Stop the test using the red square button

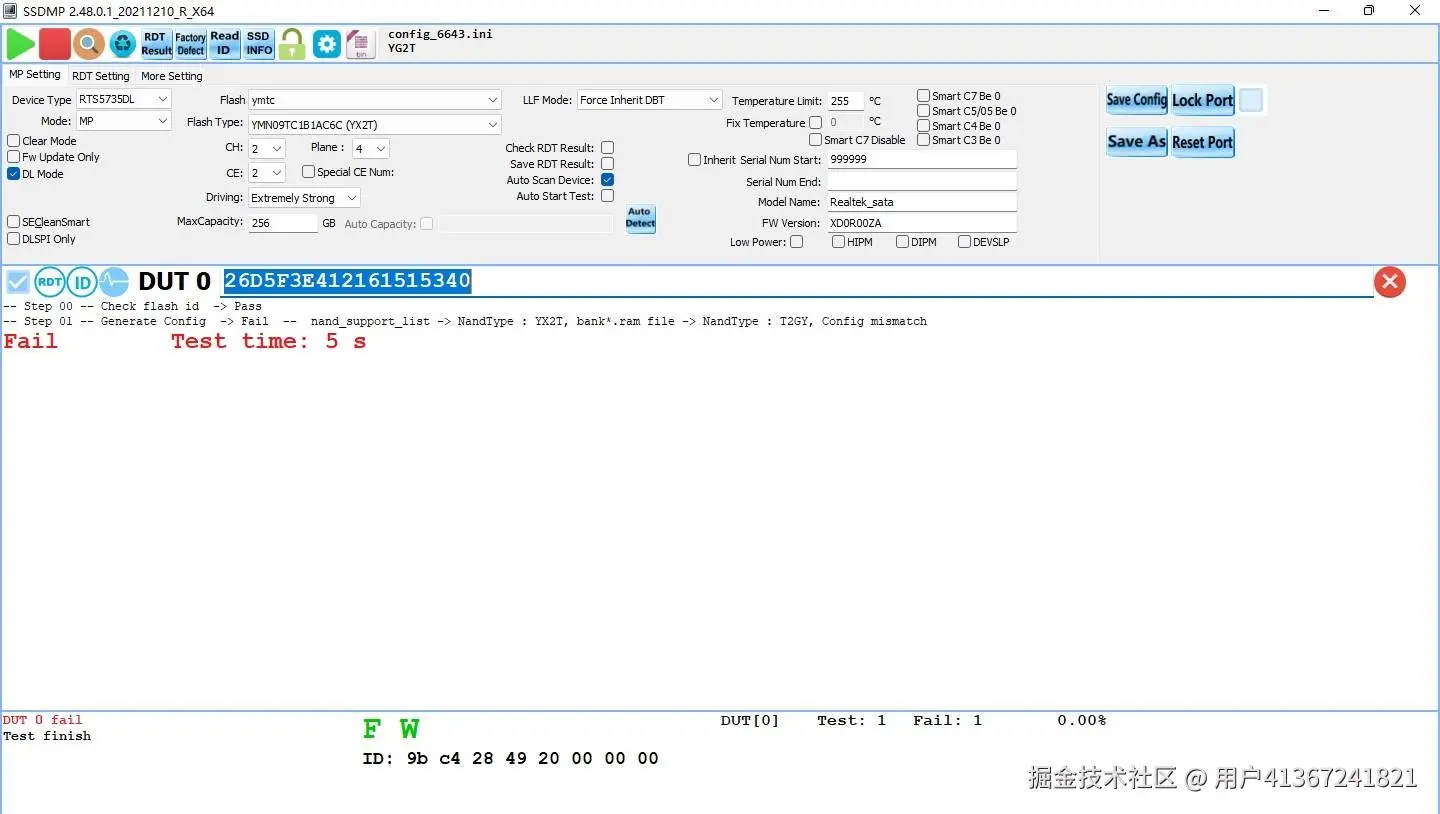pos(55,43)
